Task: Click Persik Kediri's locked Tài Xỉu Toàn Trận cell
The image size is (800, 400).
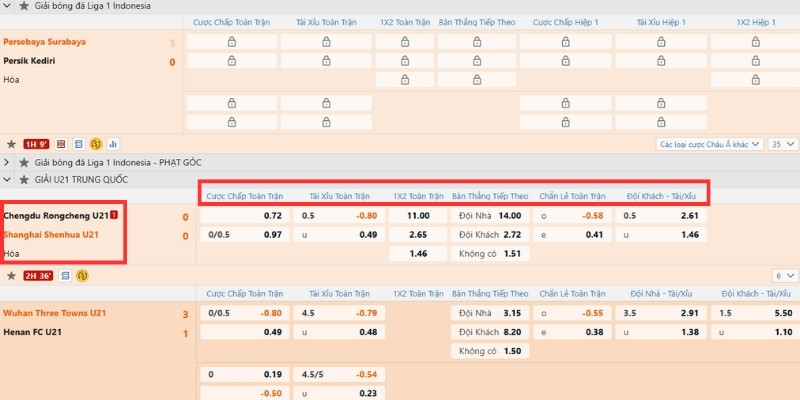Action: click(x=326, y=61)
